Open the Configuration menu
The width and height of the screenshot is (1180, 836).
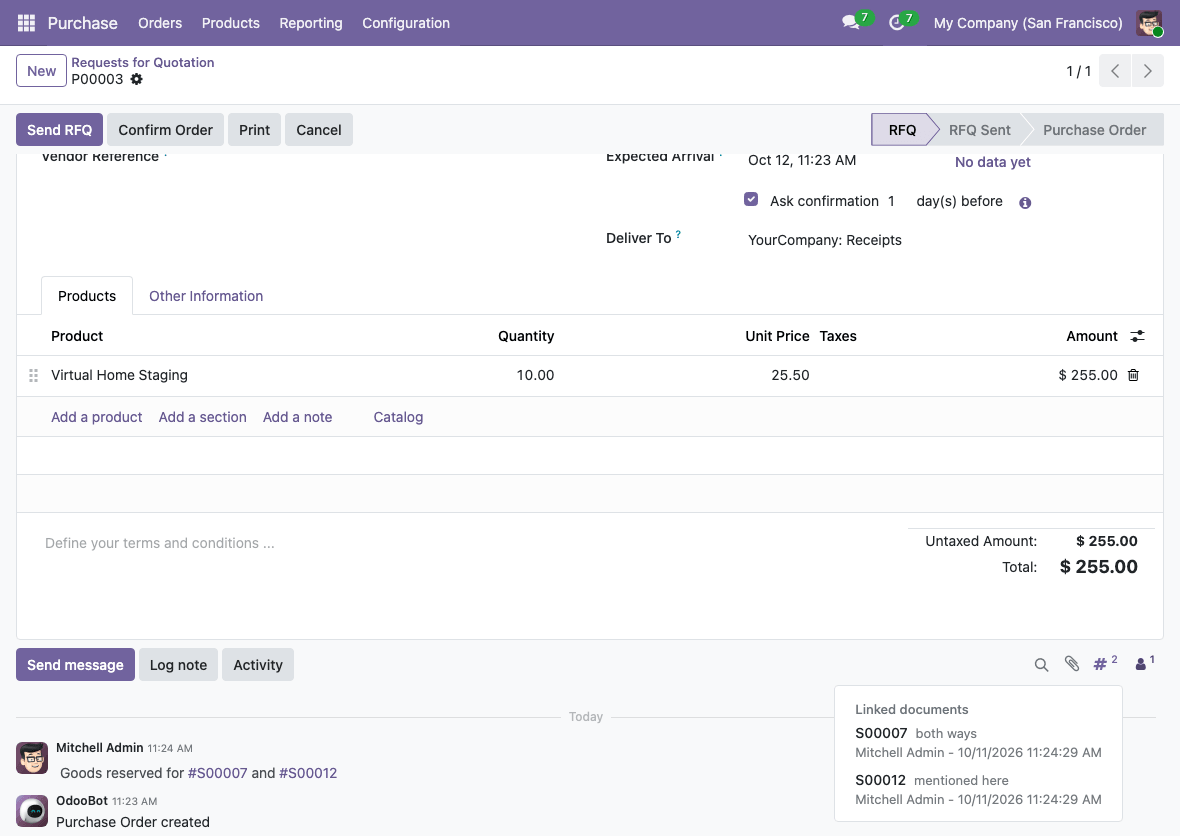406,23
